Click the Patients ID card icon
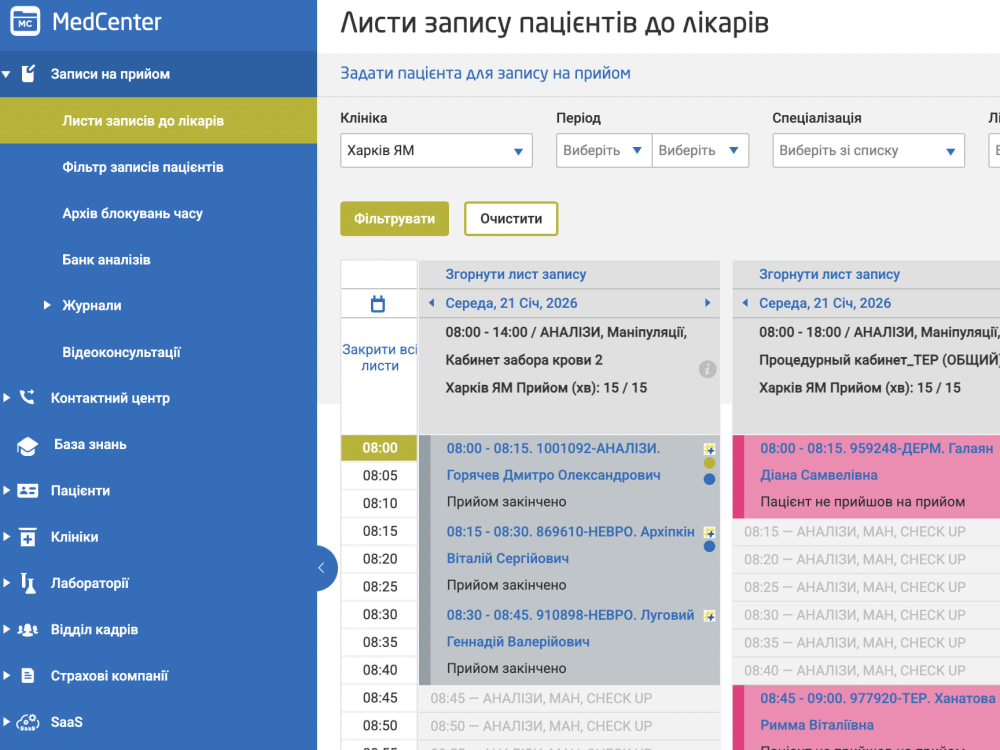Viewport: 1000px width, 750px height. [x=27, y=490]
